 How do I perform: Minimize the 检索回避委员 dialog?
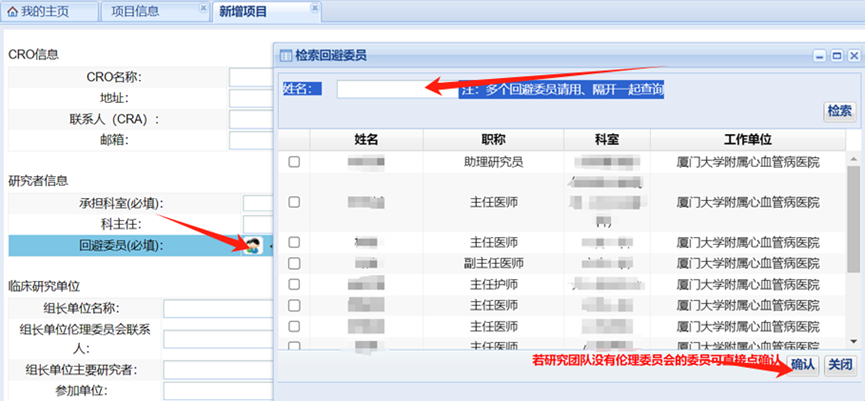point(819,56)
